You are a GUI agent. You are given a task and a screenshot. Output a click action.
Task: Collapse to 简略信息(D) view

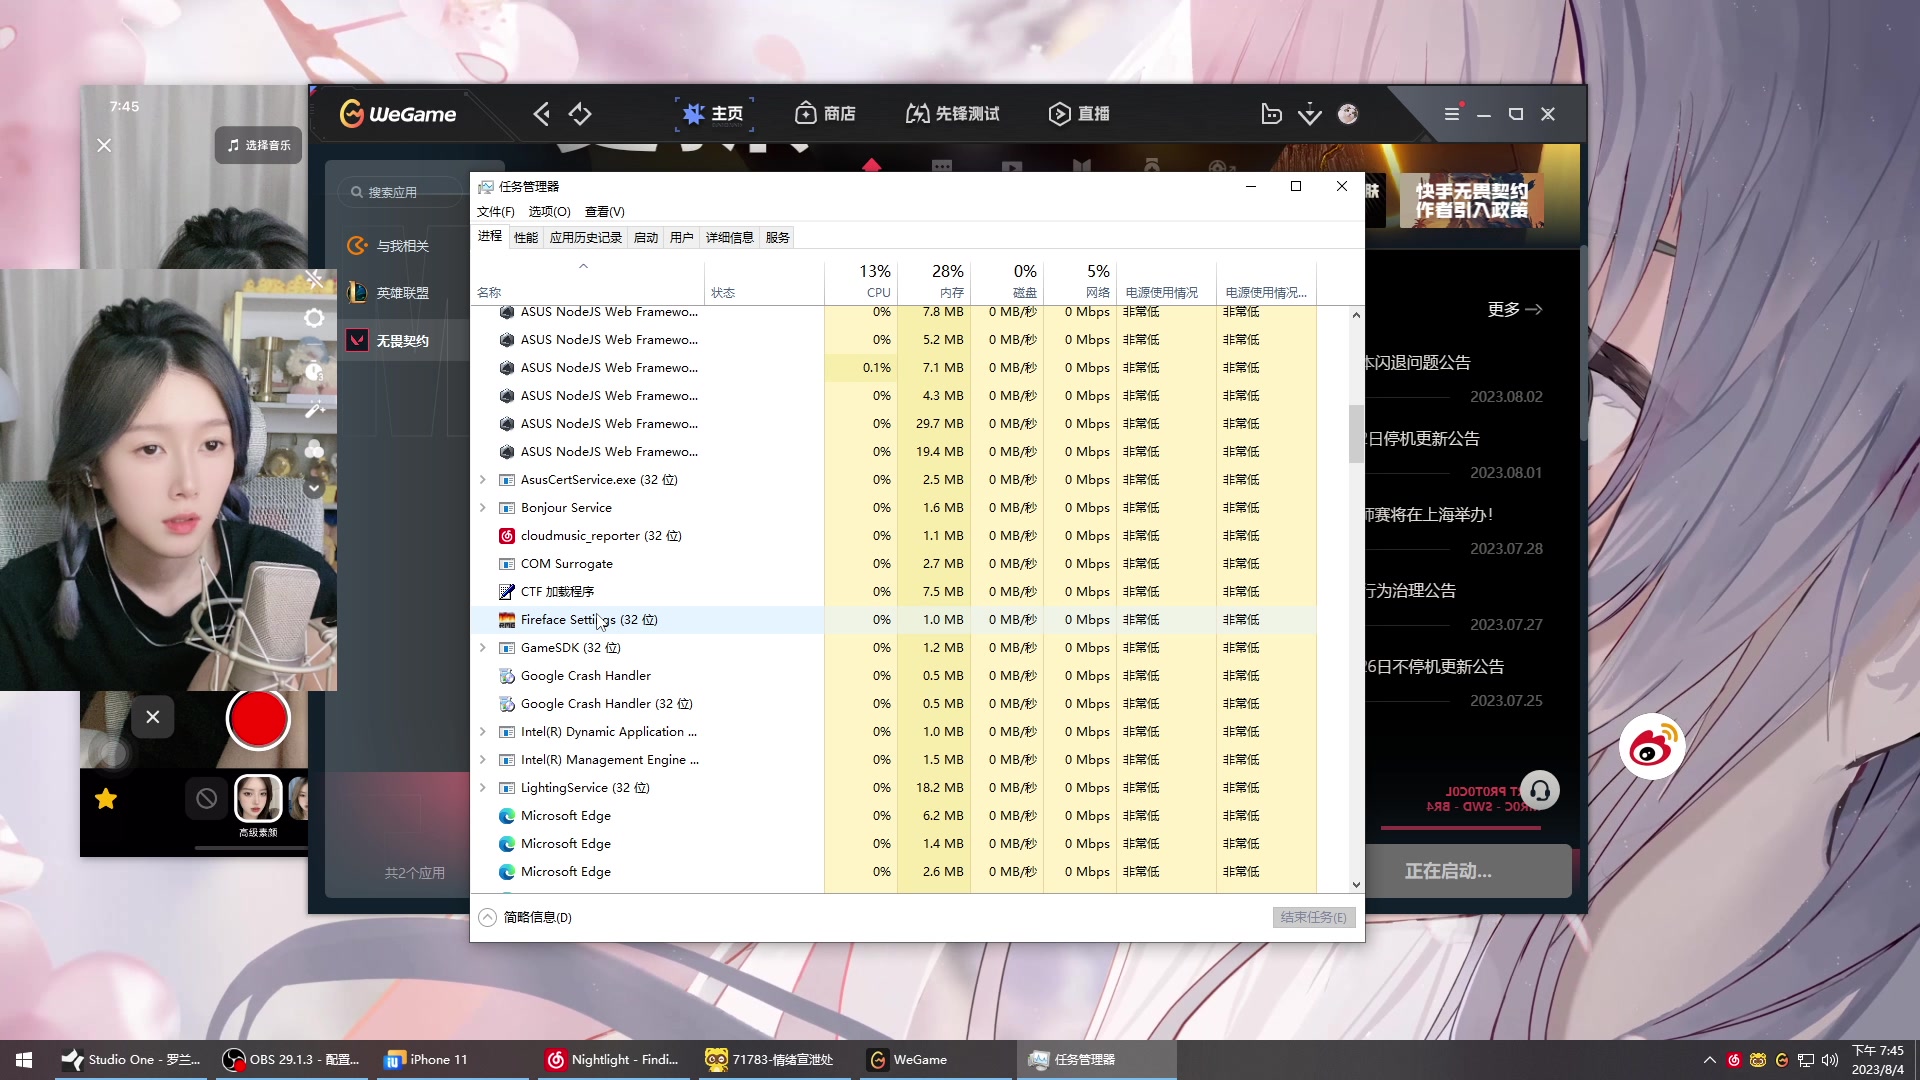click(526, 917)
